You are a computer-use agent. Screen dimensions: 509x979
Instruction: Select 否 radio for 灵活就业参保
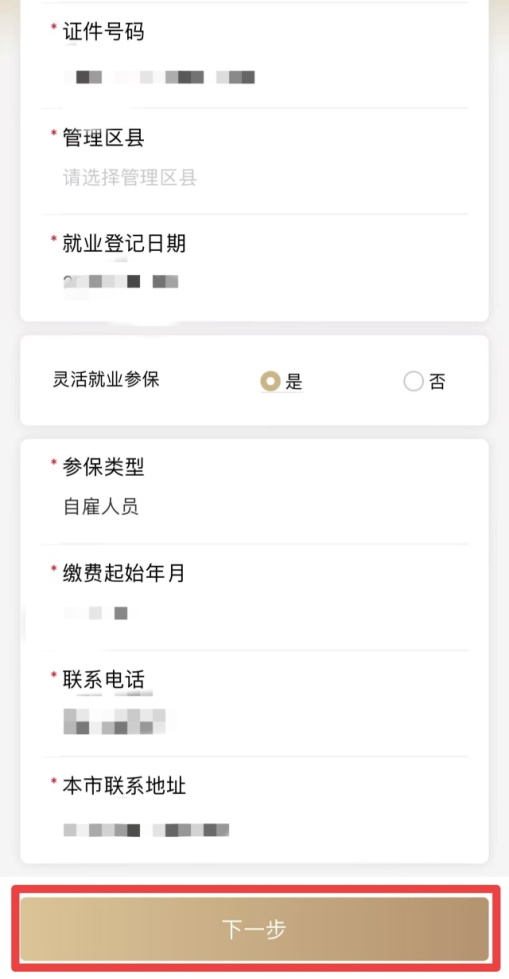(413, 381)
